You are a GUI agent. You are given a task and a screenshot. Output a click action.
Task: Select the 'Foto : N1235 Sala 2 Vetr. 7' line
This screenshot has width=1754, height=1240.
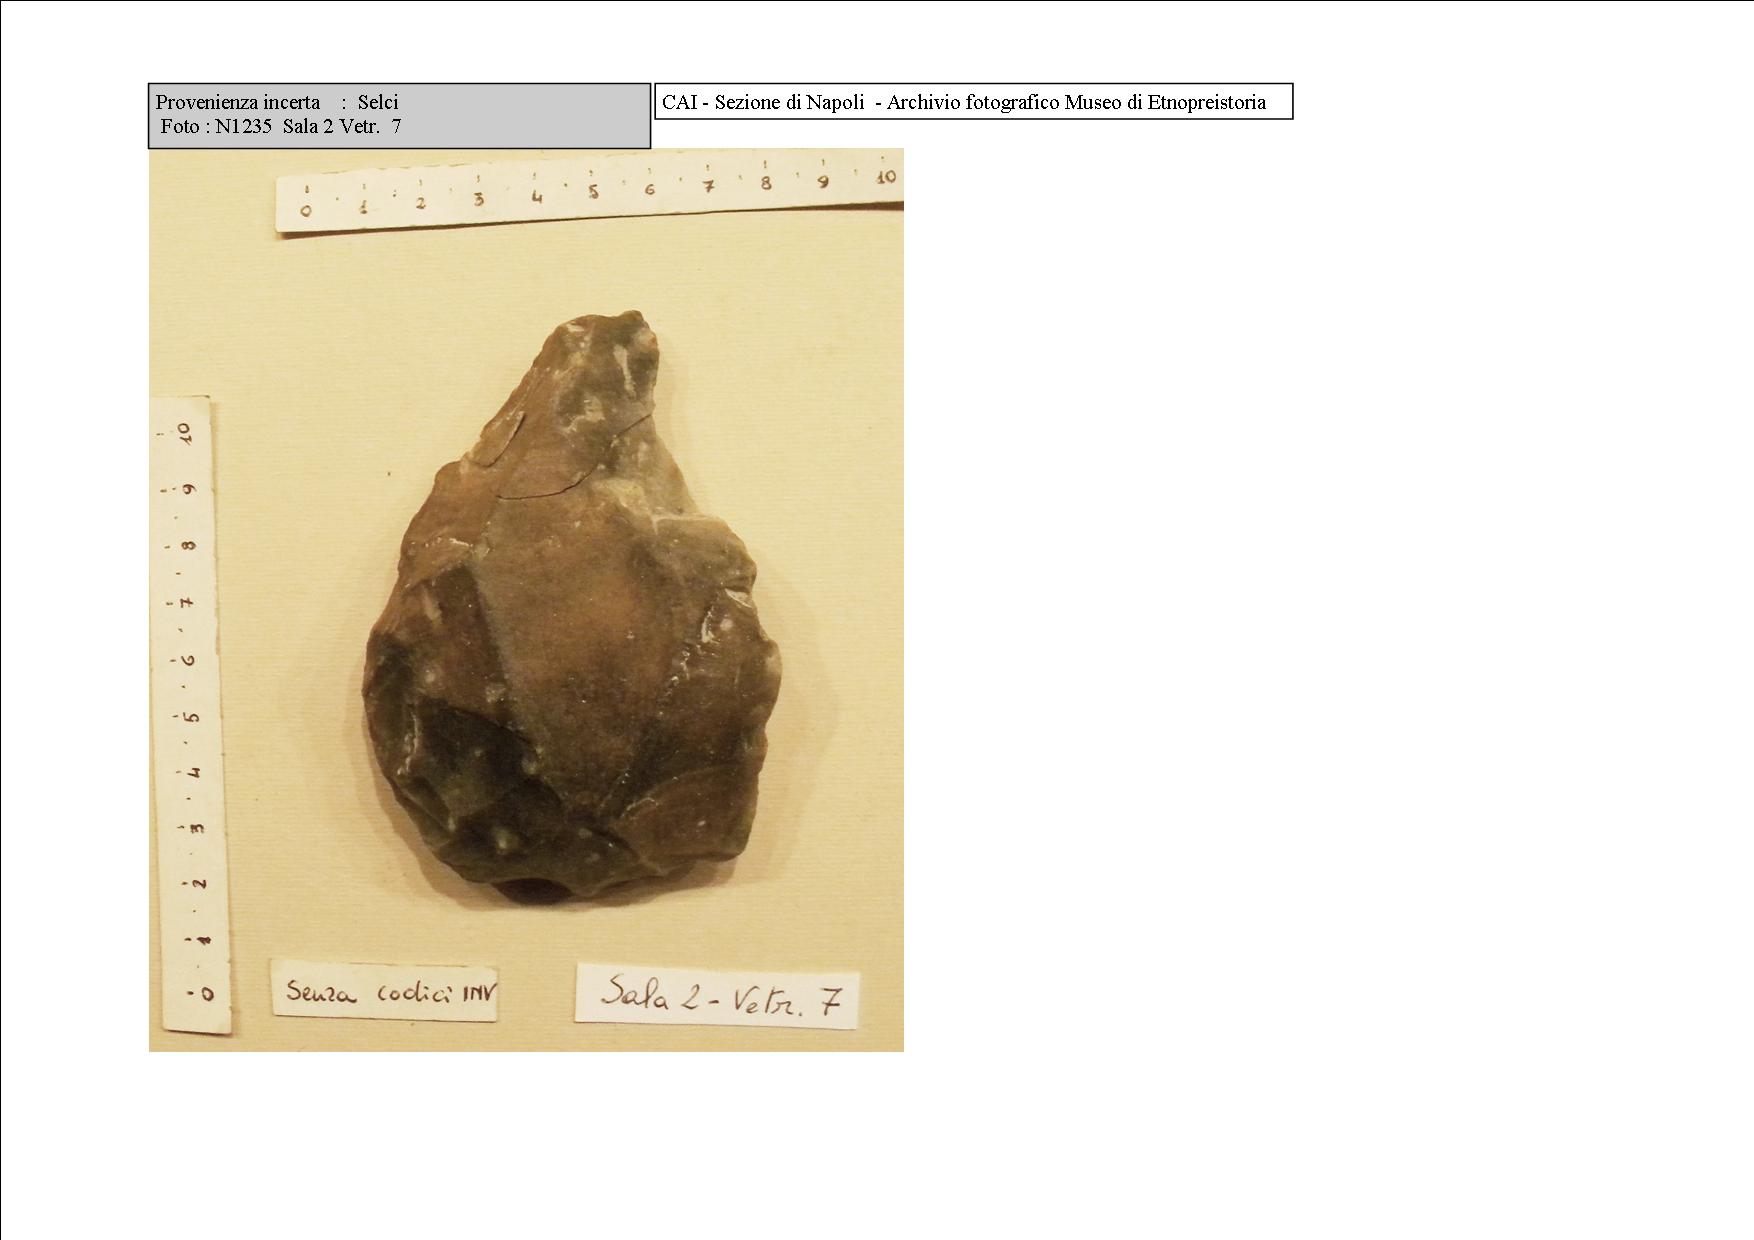click(281, 126)
